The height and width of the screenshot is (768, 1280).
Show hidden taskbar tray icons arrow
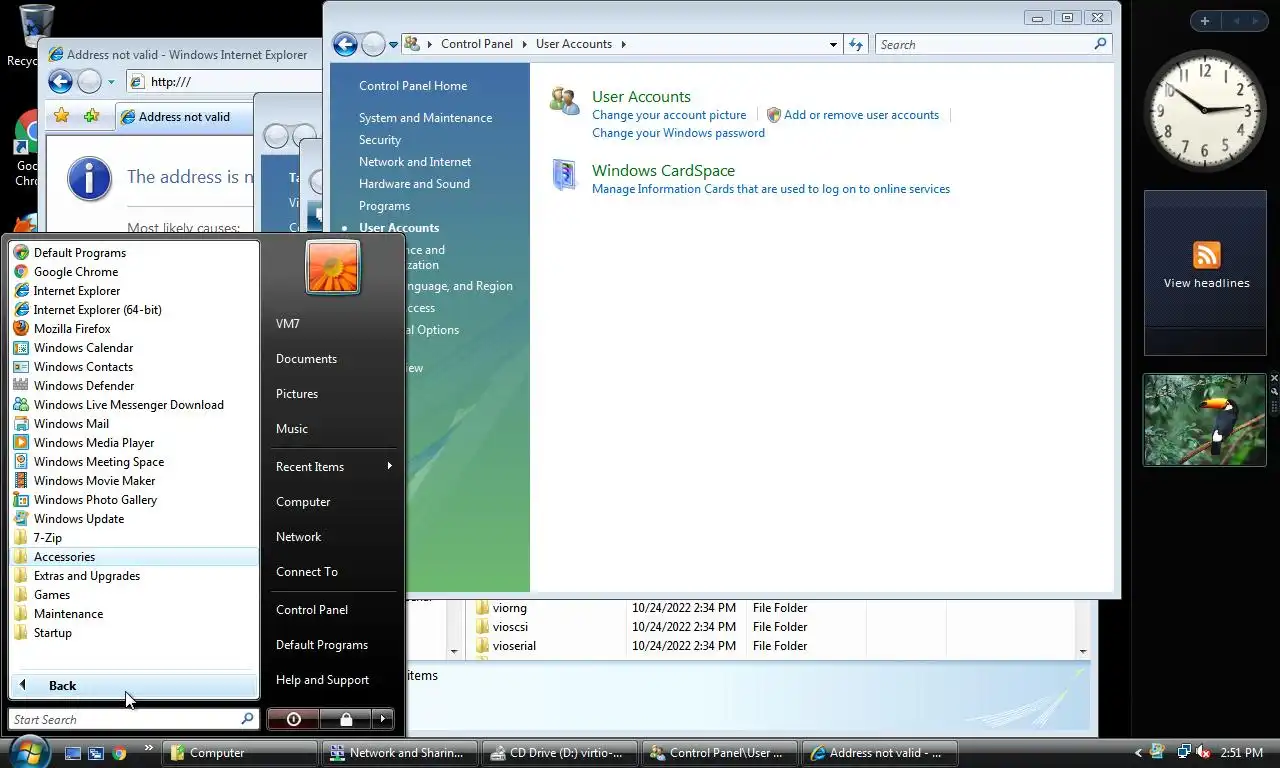(1138, 753)
